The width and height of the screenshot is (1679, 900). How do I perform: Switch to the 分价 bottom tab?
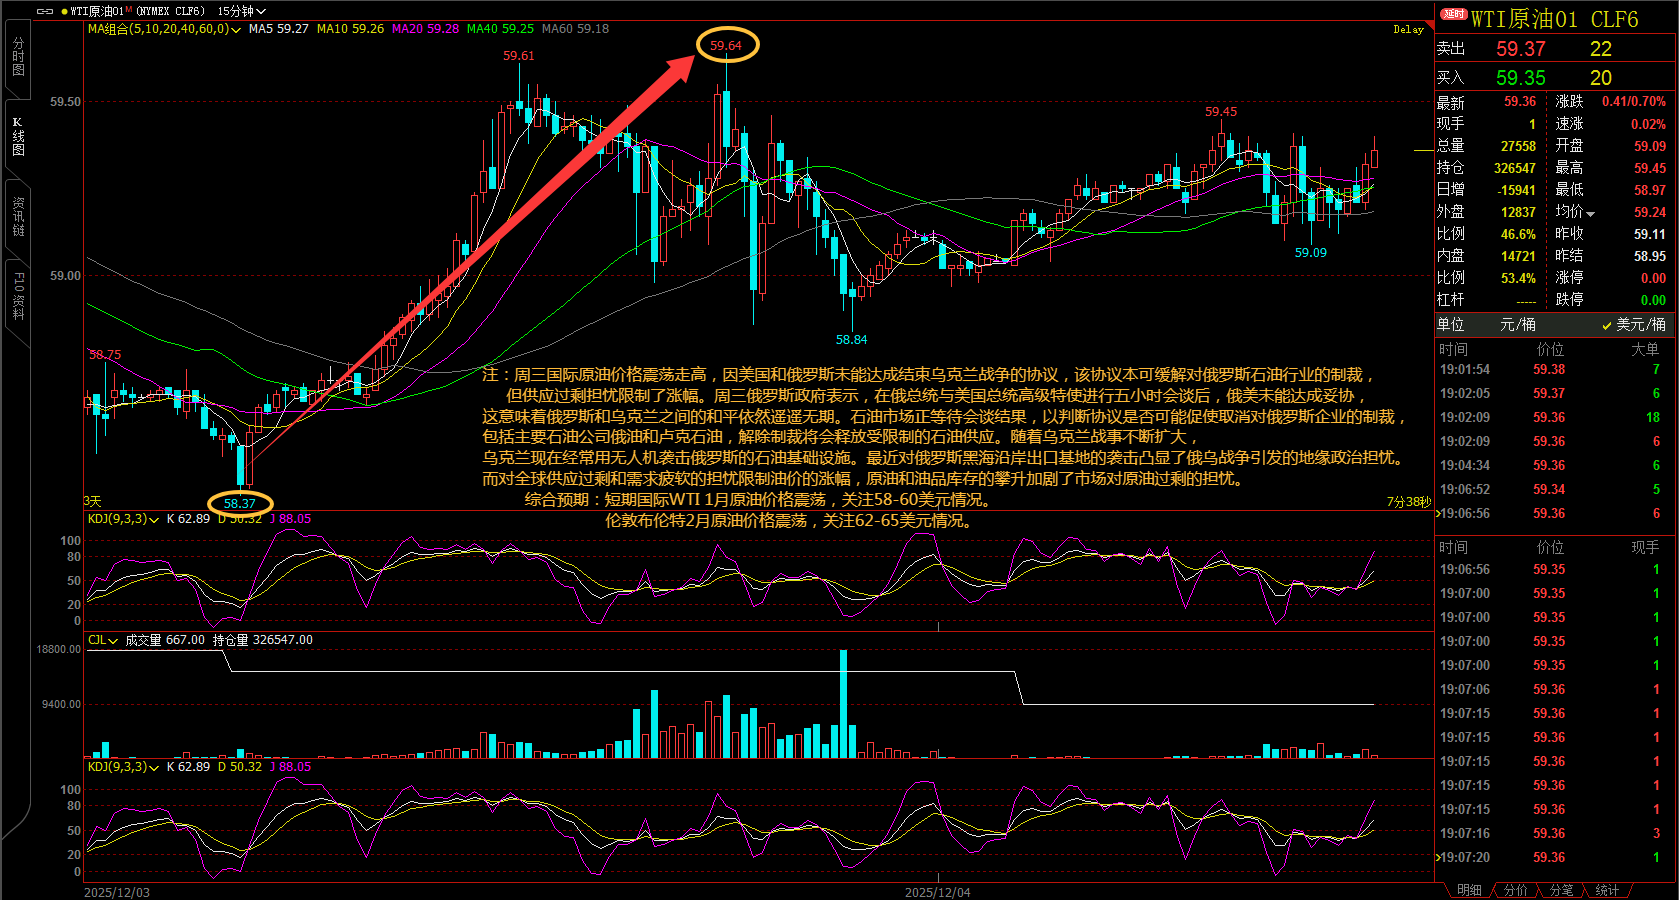coord(1516,890)
